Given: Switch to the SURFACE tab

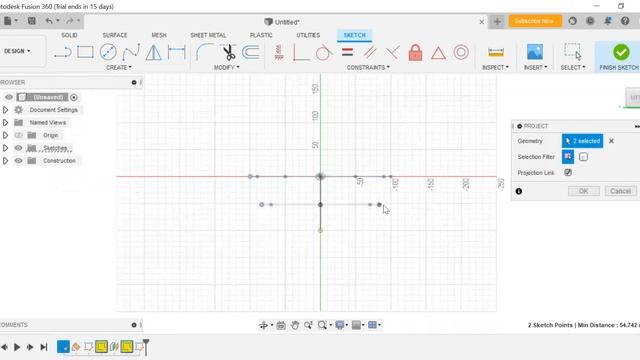Looking at the screenshot, I should pyautogui.click(x=115, y=35).
